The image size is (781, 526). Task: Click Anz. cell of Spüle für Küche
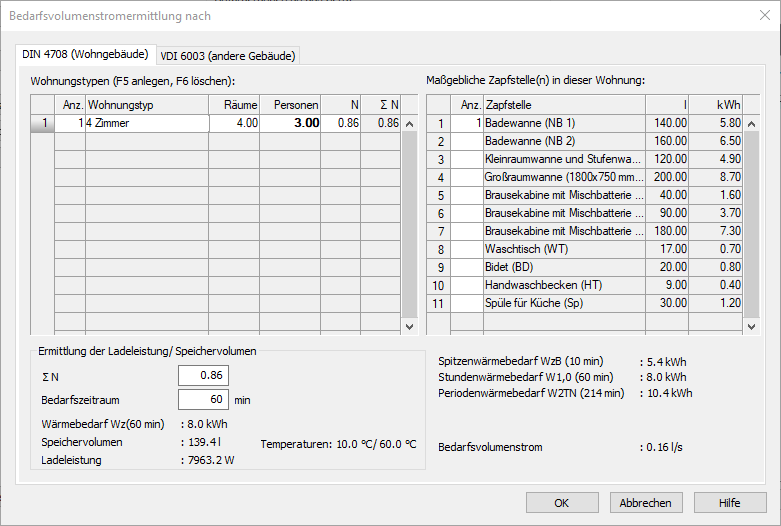tap(467, 303)
